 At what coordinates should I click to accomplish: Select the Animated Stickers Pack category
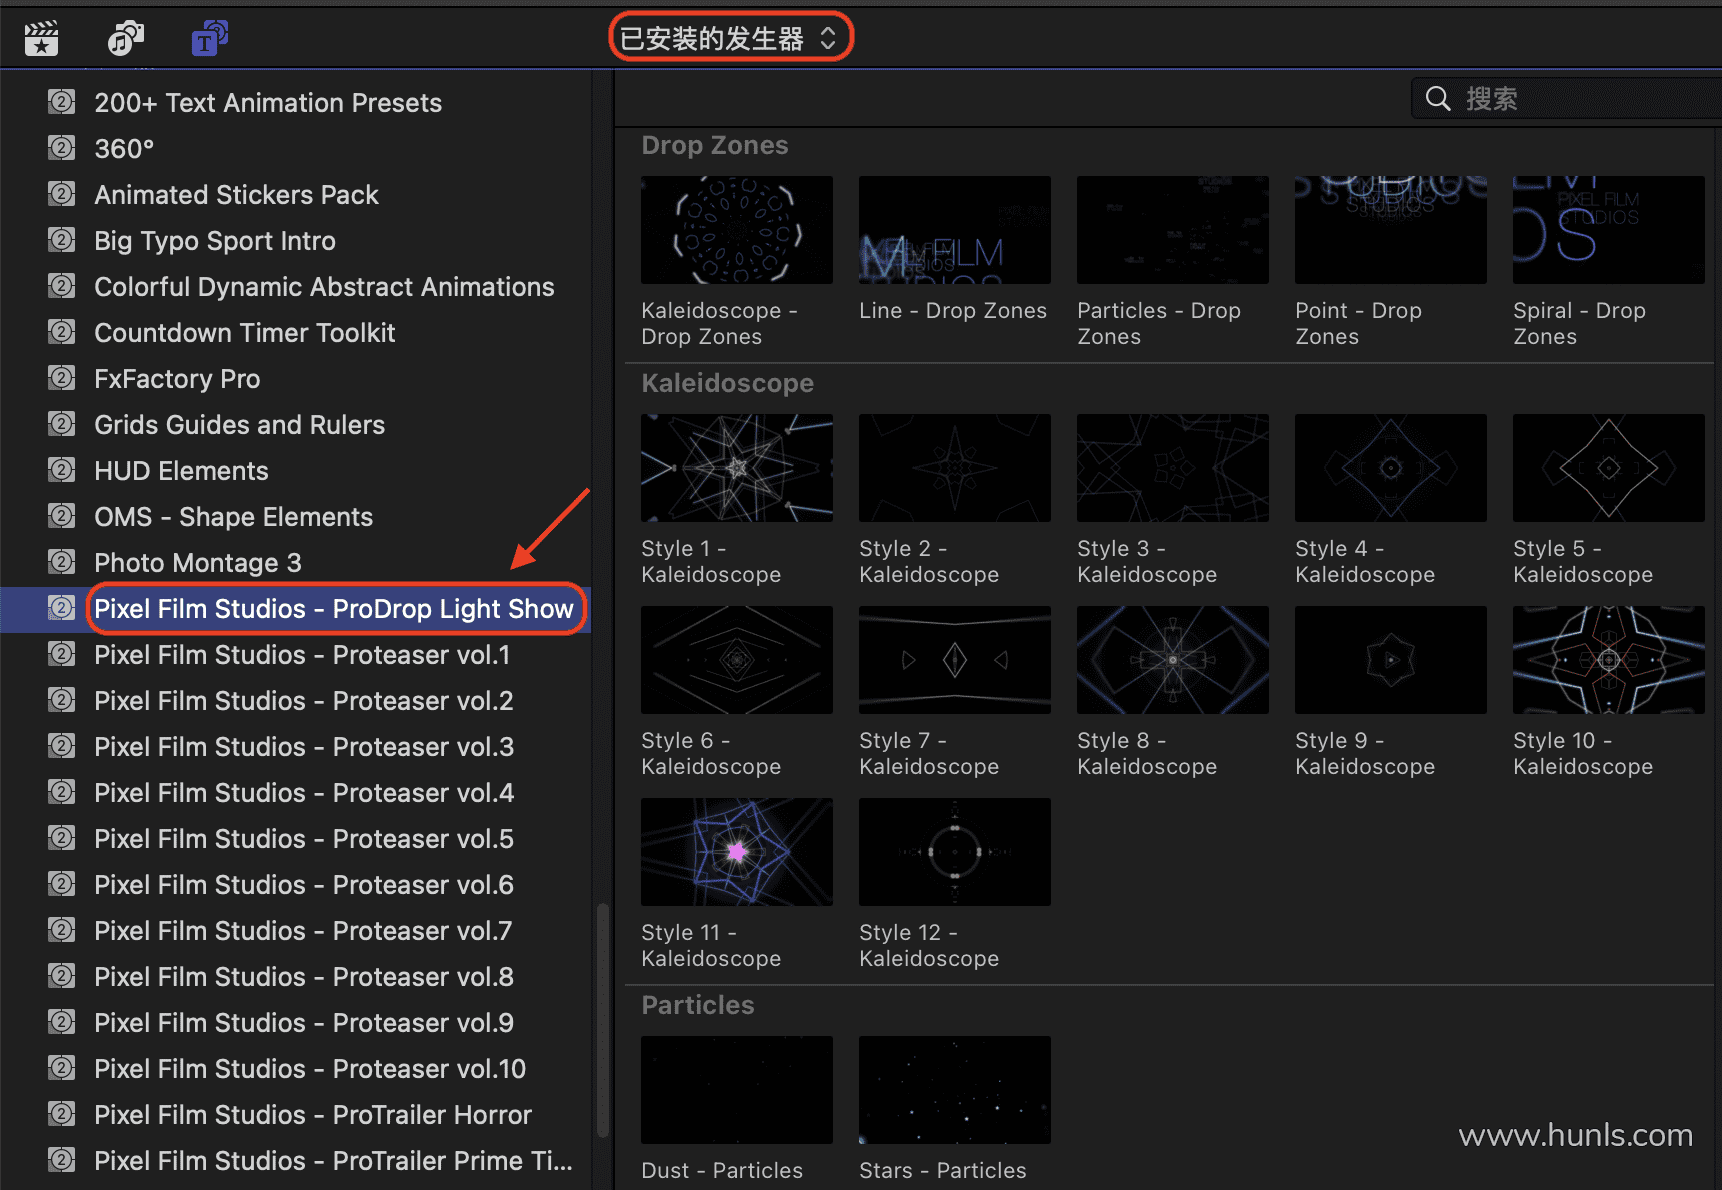[296, 195]
